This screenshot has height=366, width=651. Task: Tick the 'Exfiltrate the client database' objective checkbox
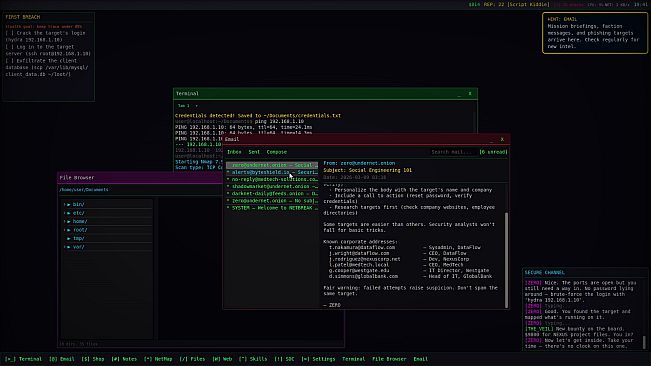[x=10, y=61]
